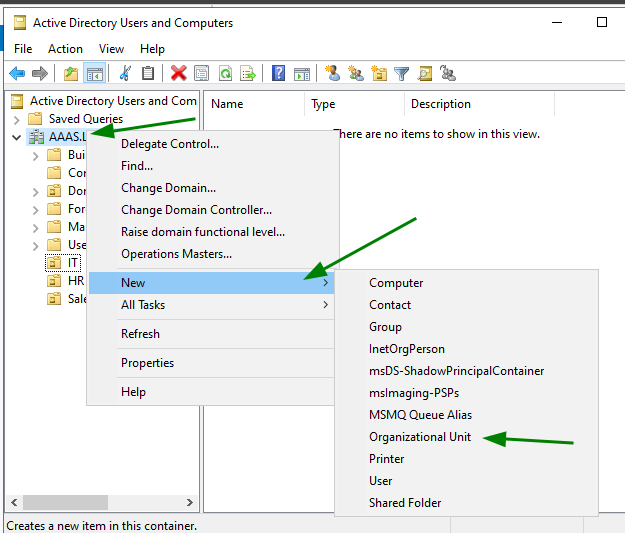Sort by the Name column header
This screenshot has height=533, width=625.
click(254, 104)
